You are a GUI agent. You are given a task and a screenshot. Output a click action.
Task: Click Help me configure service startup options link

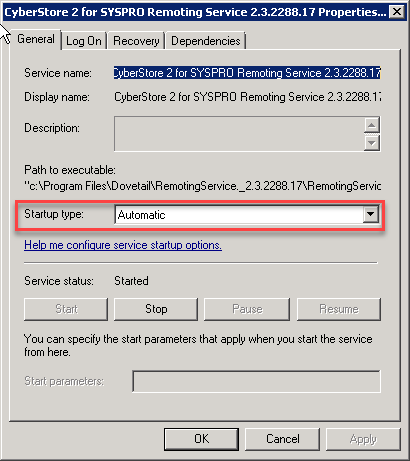[123, 245]
